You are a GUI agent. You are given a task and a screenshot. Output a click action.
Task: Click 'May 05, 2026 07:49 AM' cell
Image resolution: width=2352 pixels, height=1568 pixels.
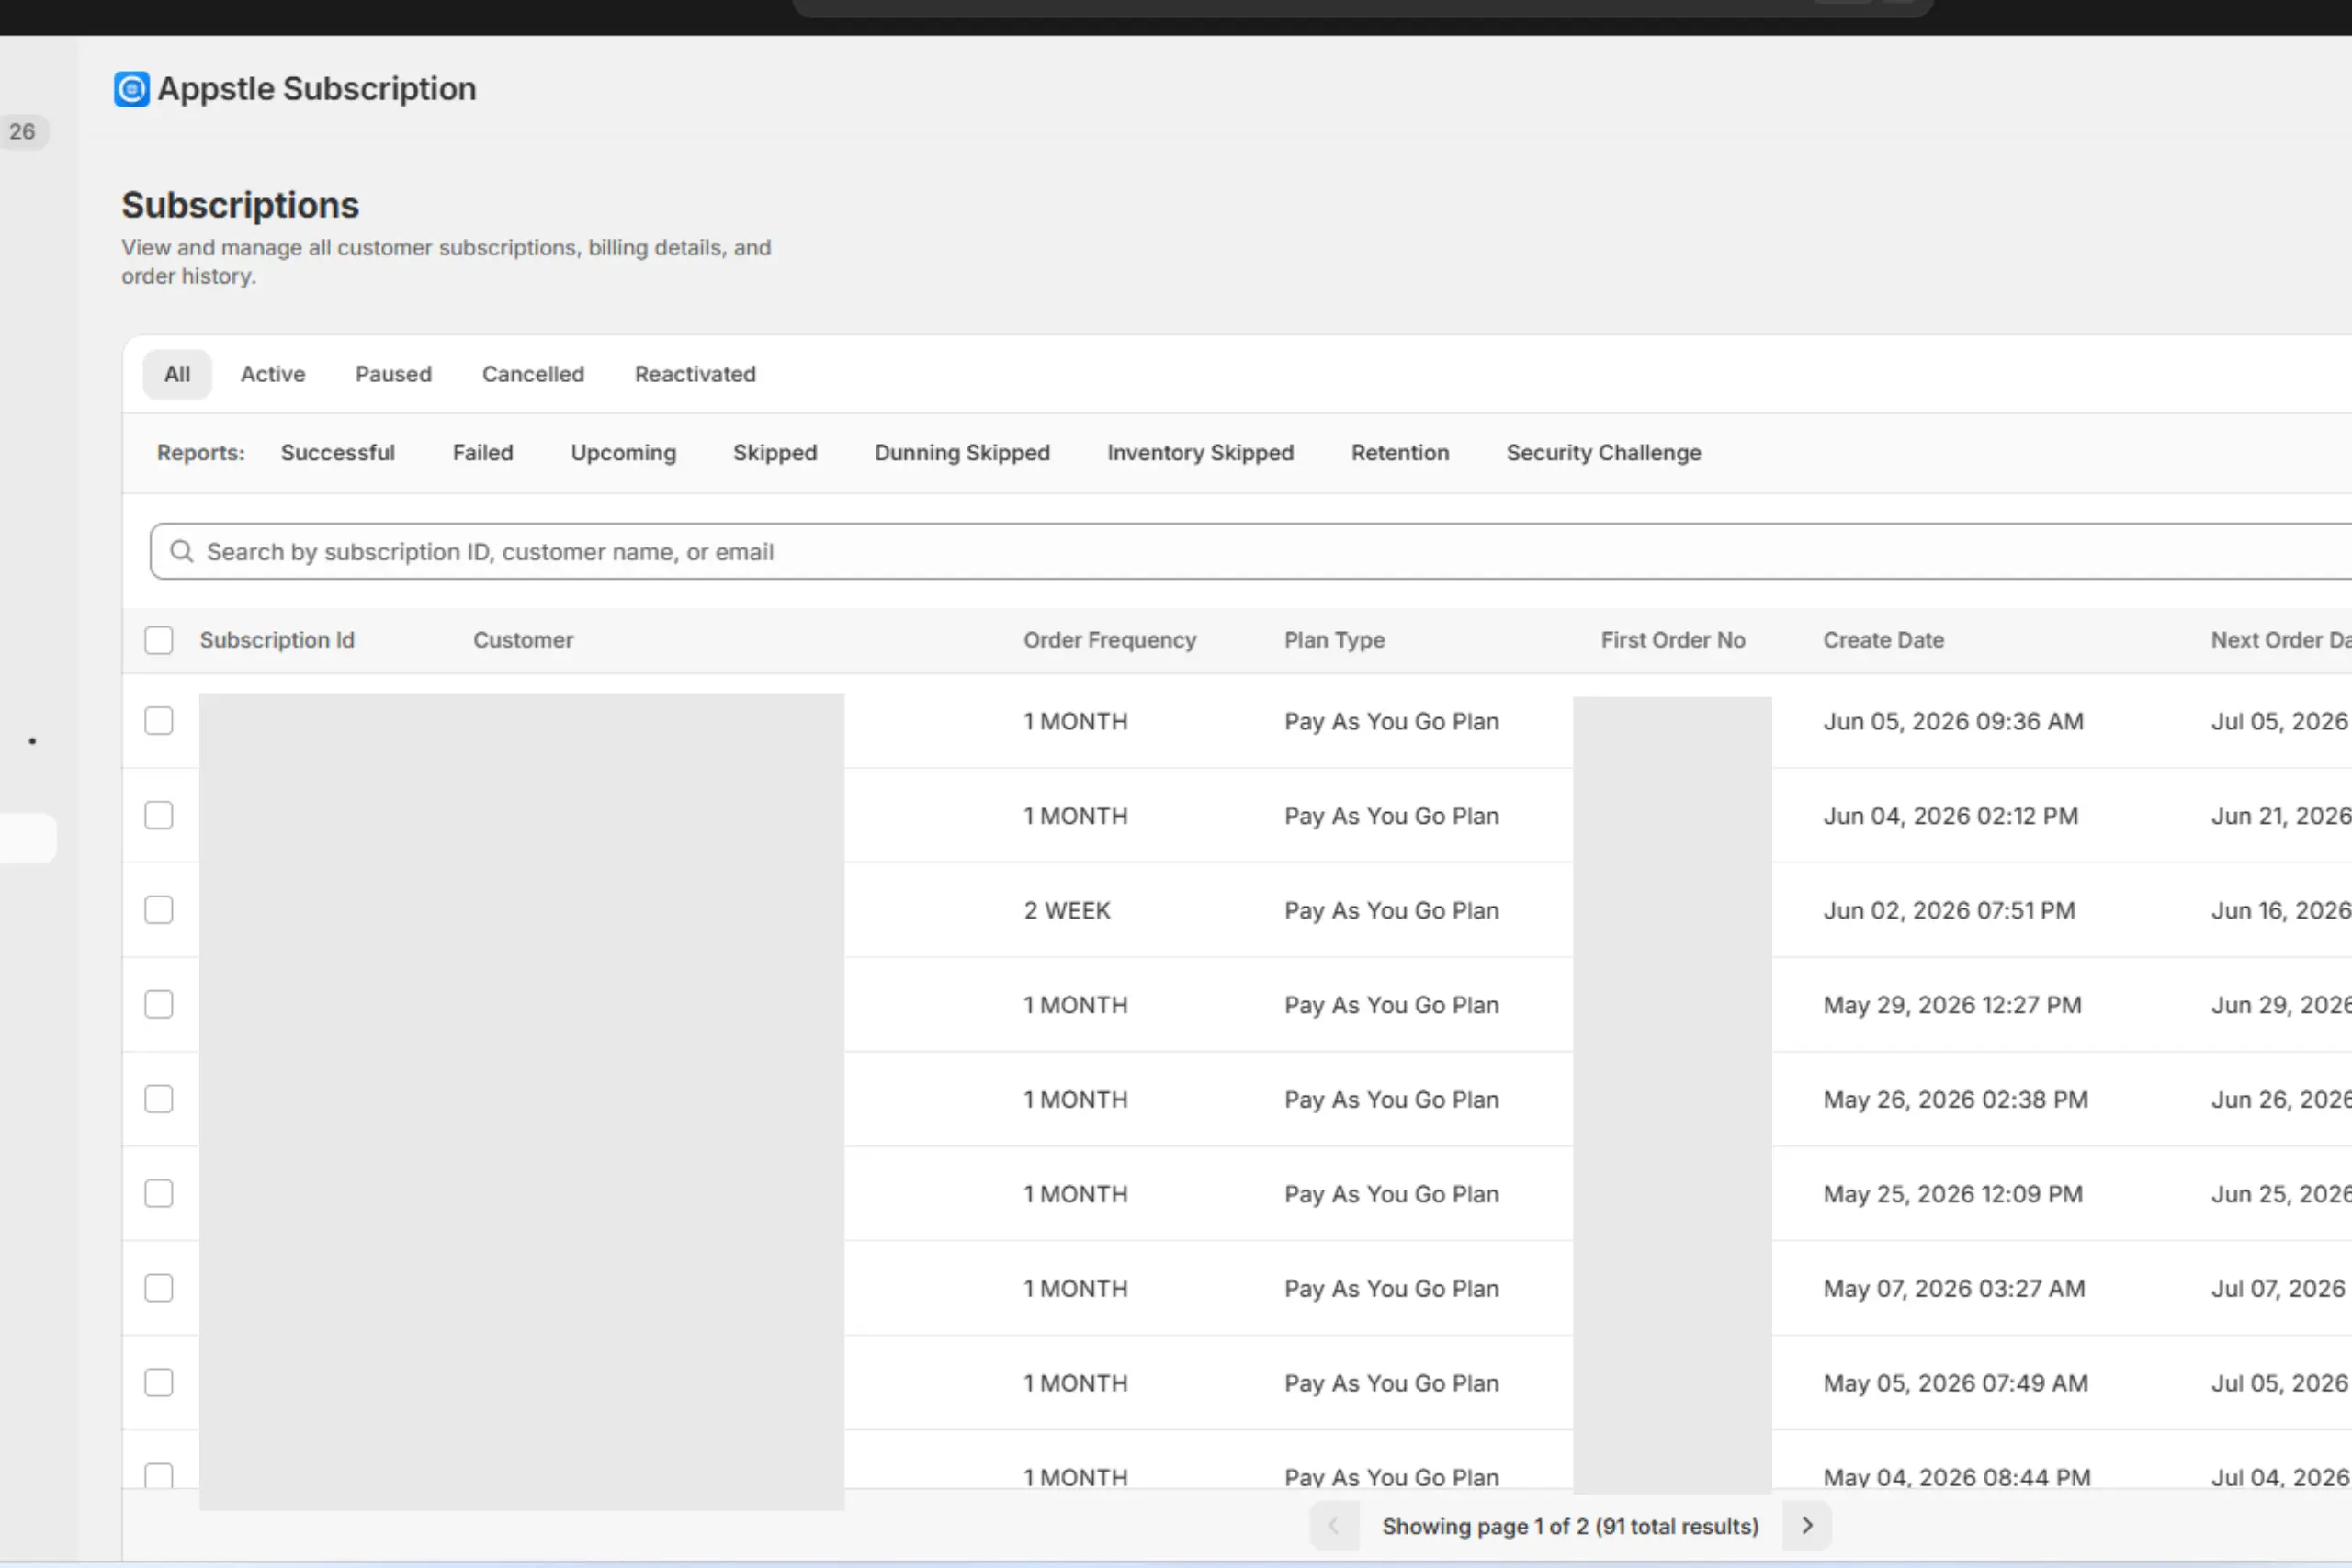(1955, 1382)
